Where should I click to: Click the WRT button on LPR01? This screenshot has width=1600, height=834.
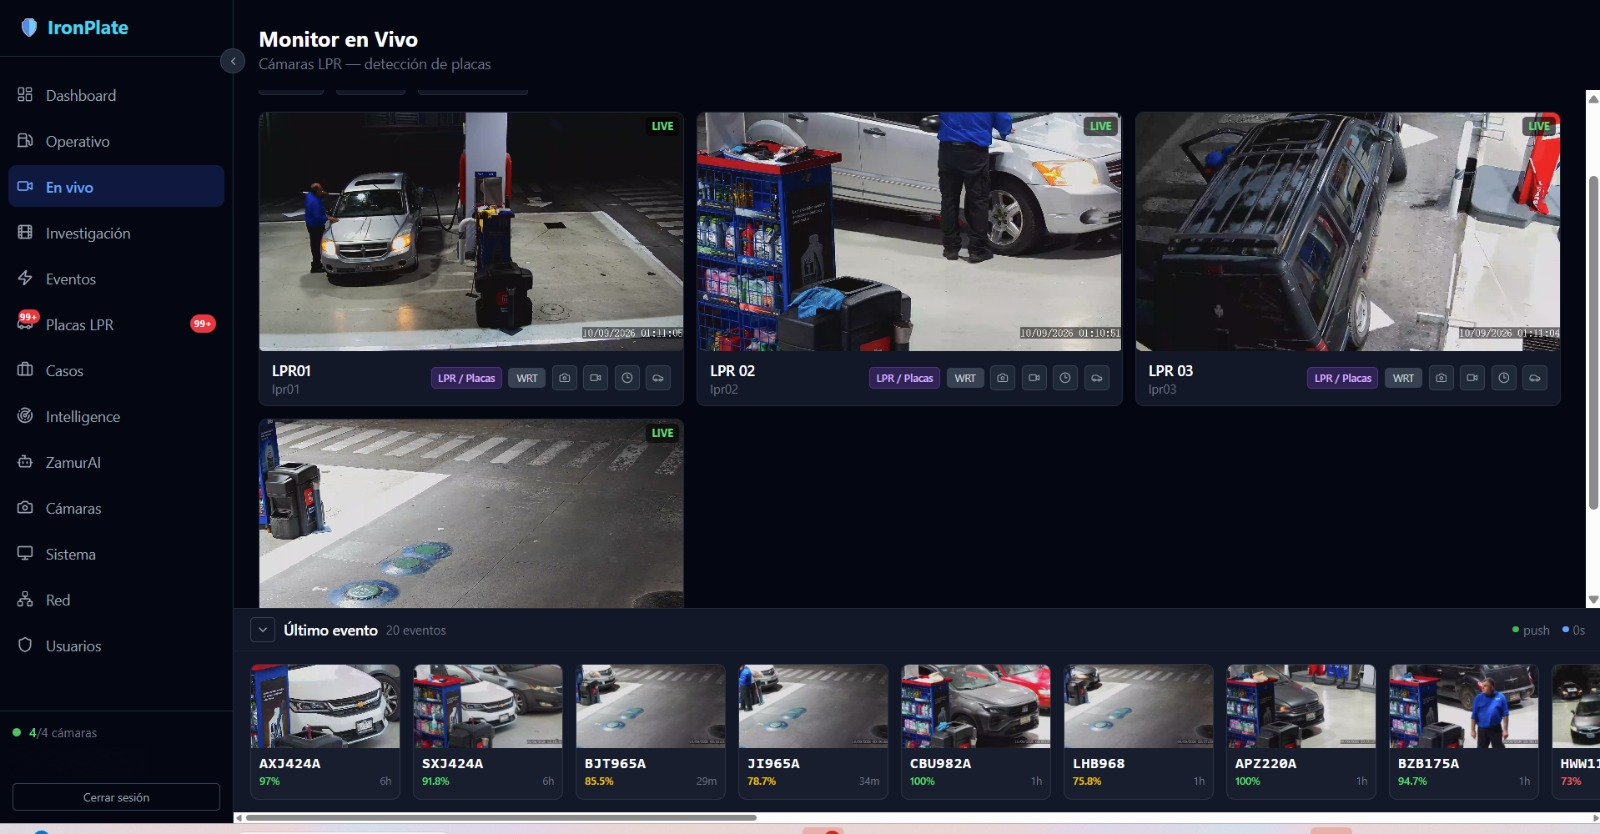pyautogui.click(x=527, y=378)
